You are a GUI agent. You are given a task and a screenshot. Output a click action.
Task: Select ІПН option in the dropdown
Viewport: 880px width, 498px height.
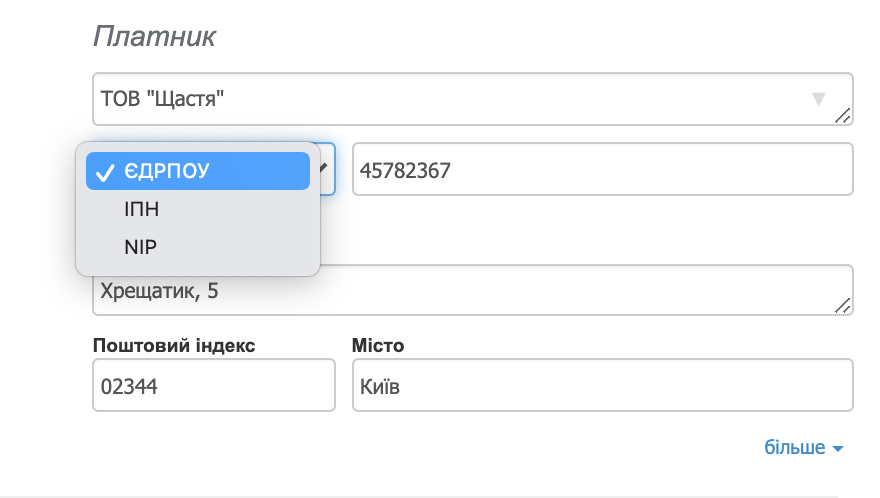(142, 209)
